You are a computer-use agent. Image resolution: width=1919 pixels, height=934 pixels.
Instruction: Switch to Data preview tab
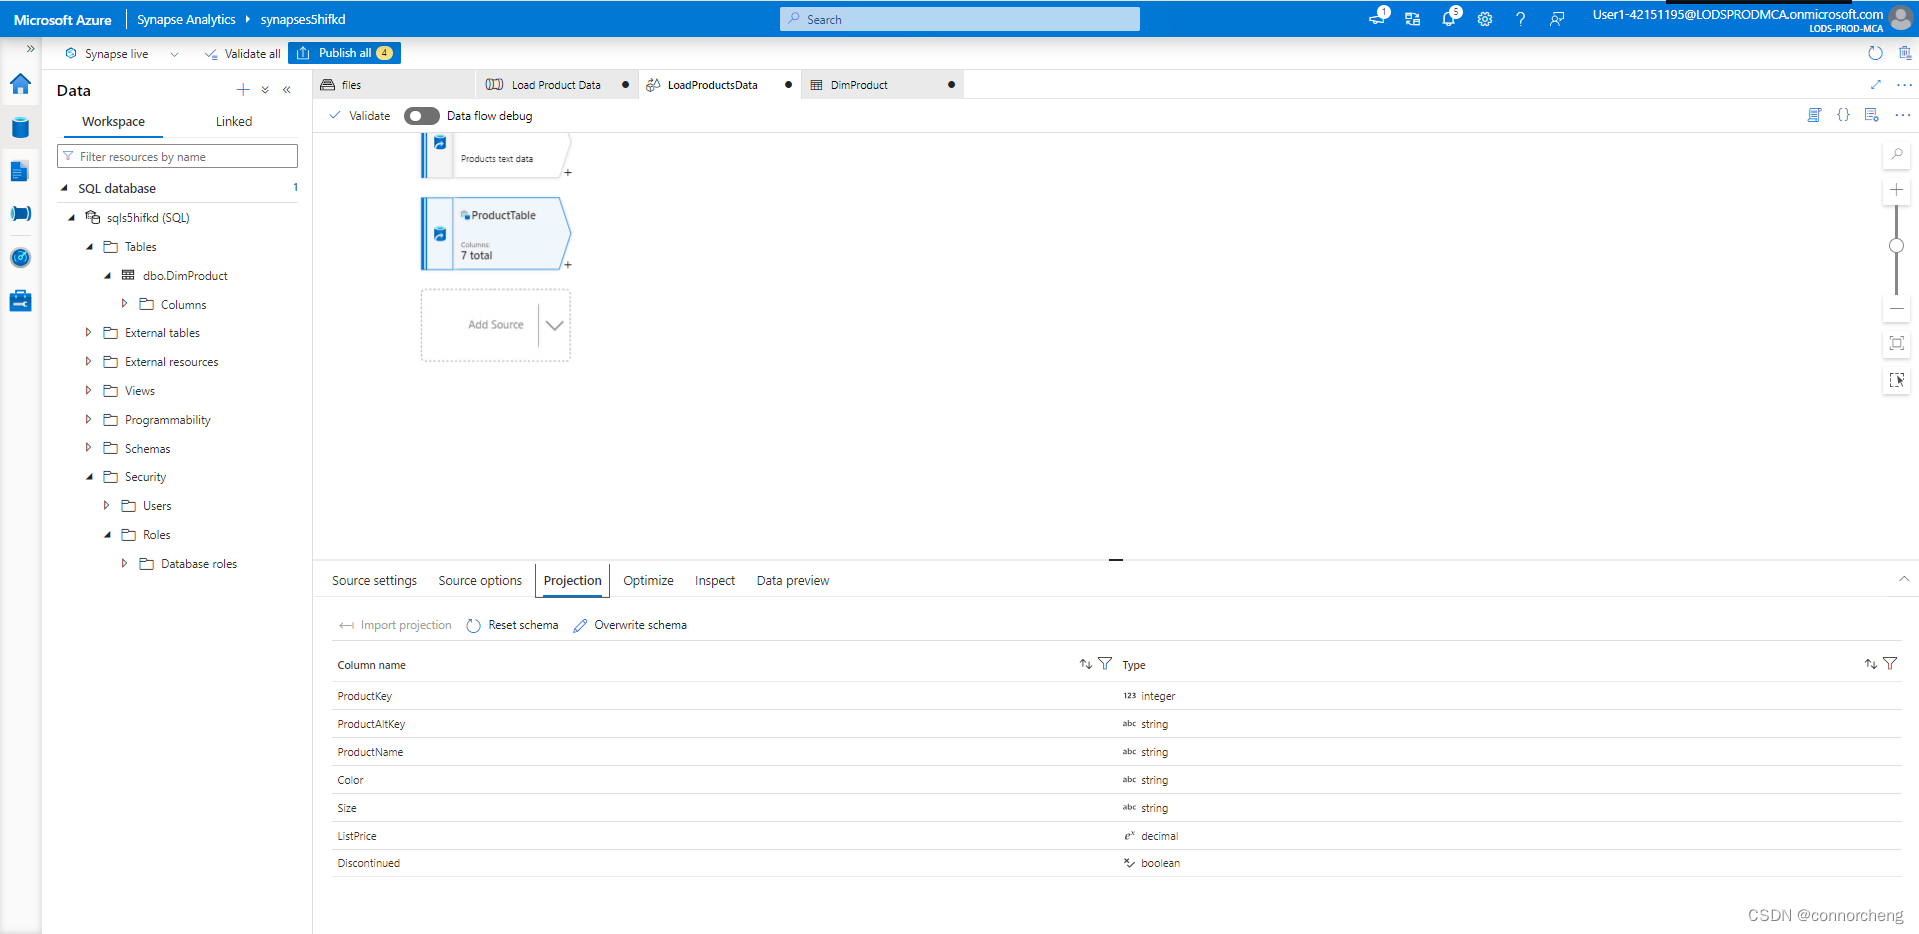pos(793,581)
